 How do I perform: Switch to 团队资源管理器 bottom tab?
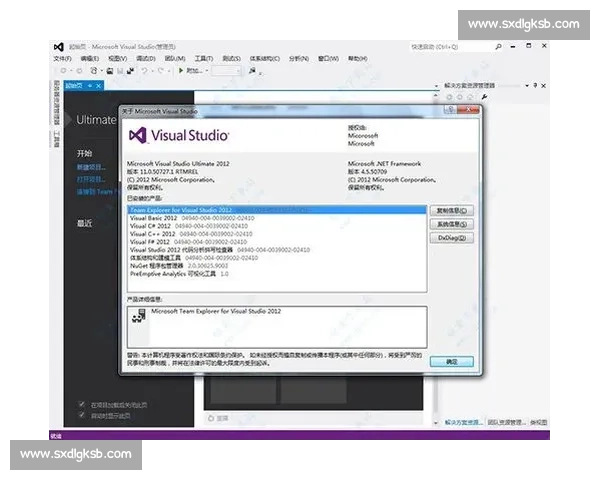(x=507, y=422)
